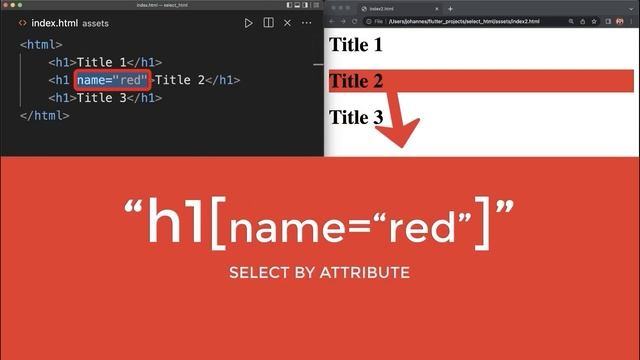The height and width of the screenshot is (360, 640).
Task: Open the browser profile avatar
Action: point(620,21)
